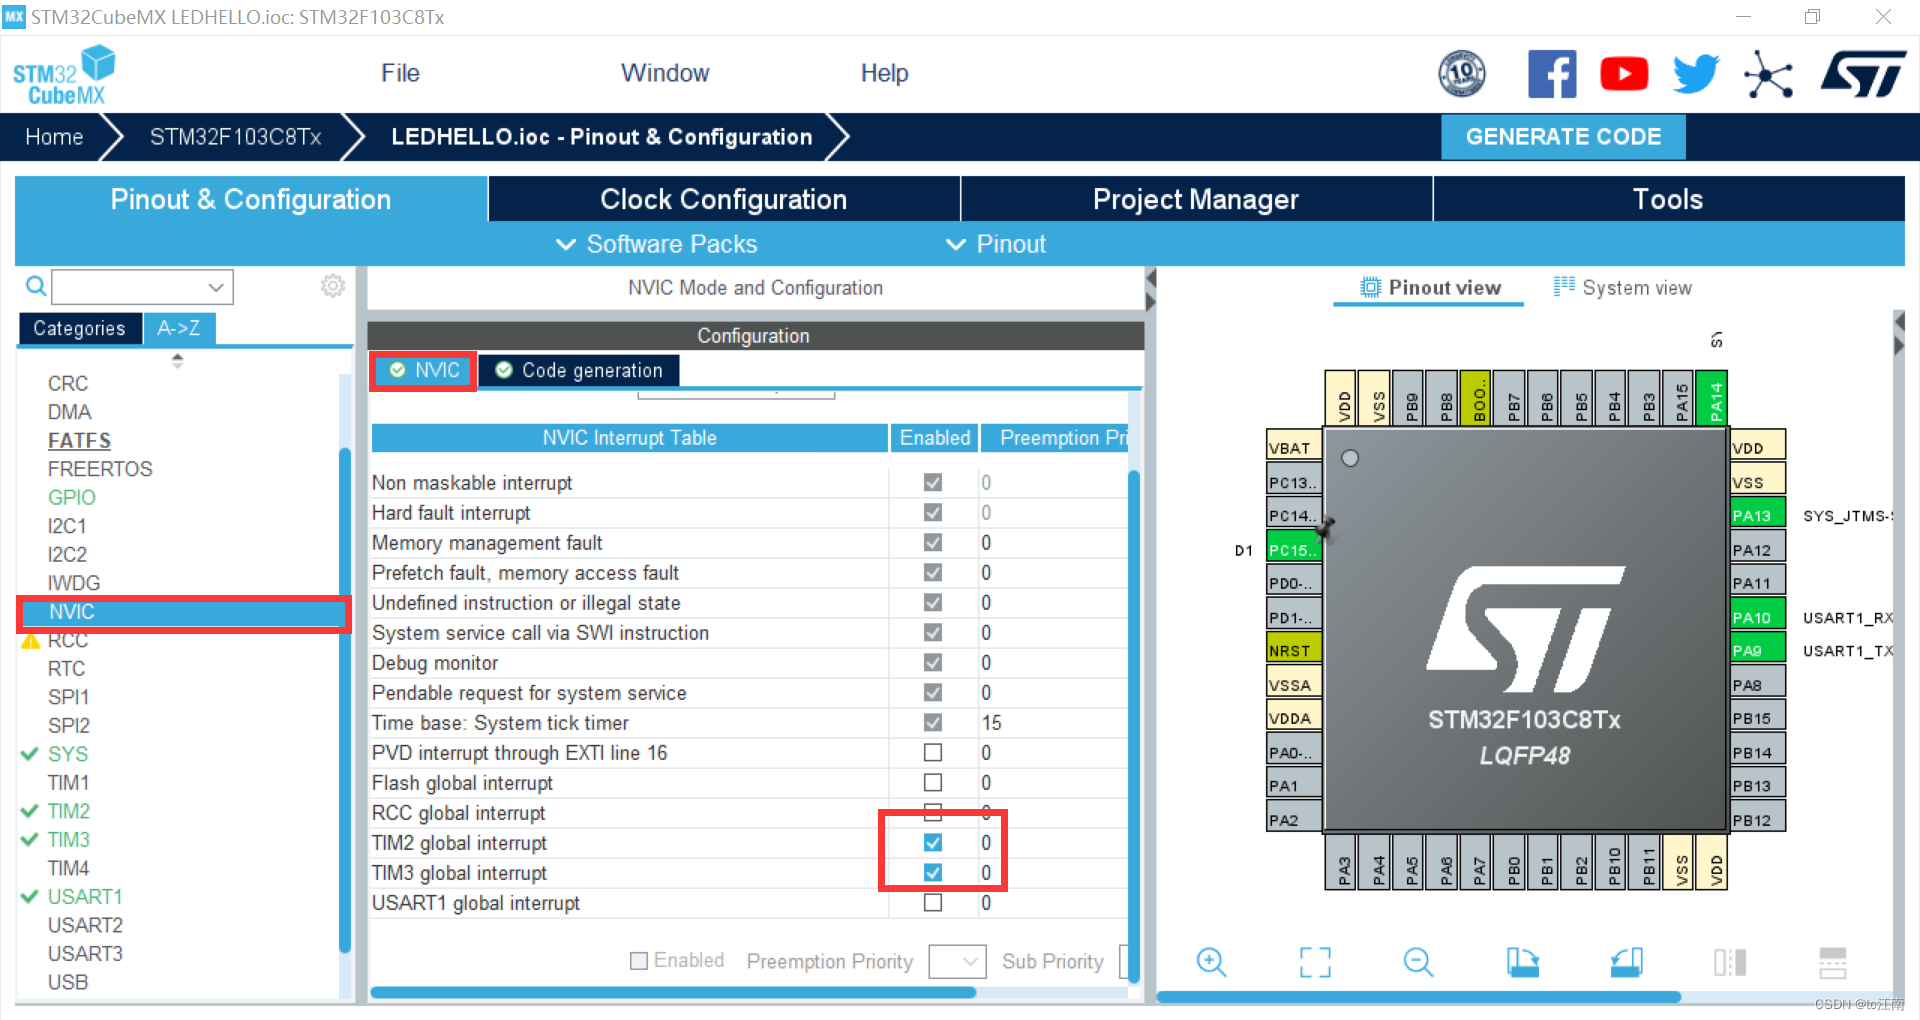Enable PVD interrupt through EXTI line 16
The image size is (1920, 1020).
[933, 753]
